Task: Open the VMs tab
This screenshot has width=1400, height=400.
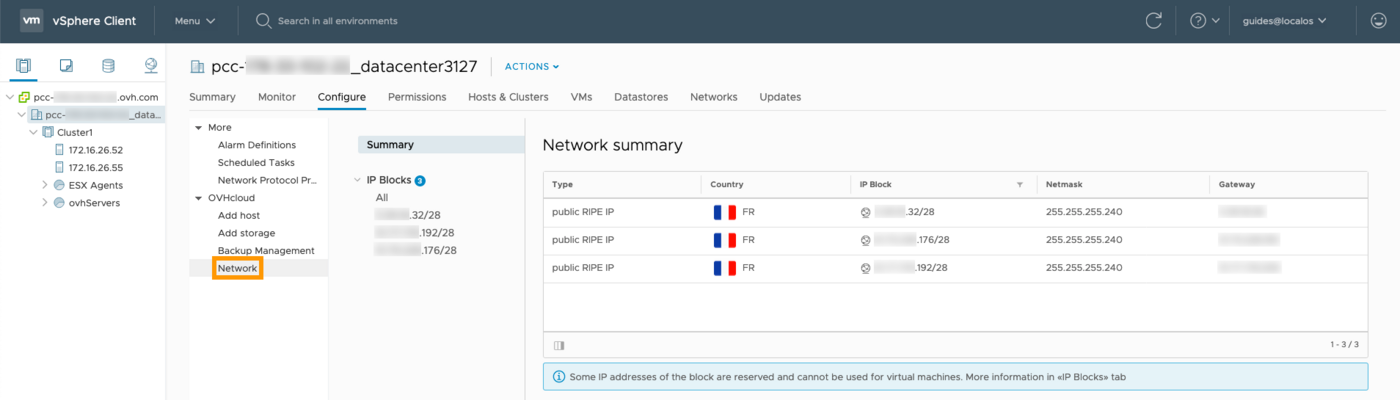Action: pyautogui.click(x=581, y=97)
